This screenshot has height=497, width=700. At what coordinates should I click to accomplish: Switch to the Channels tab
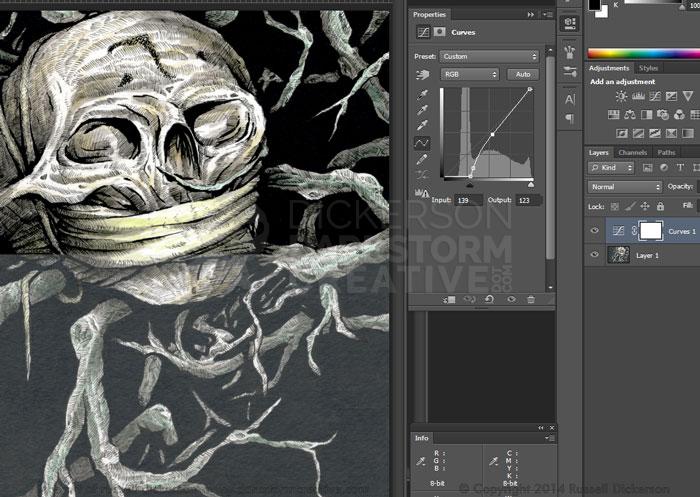[x=633, y=152]
